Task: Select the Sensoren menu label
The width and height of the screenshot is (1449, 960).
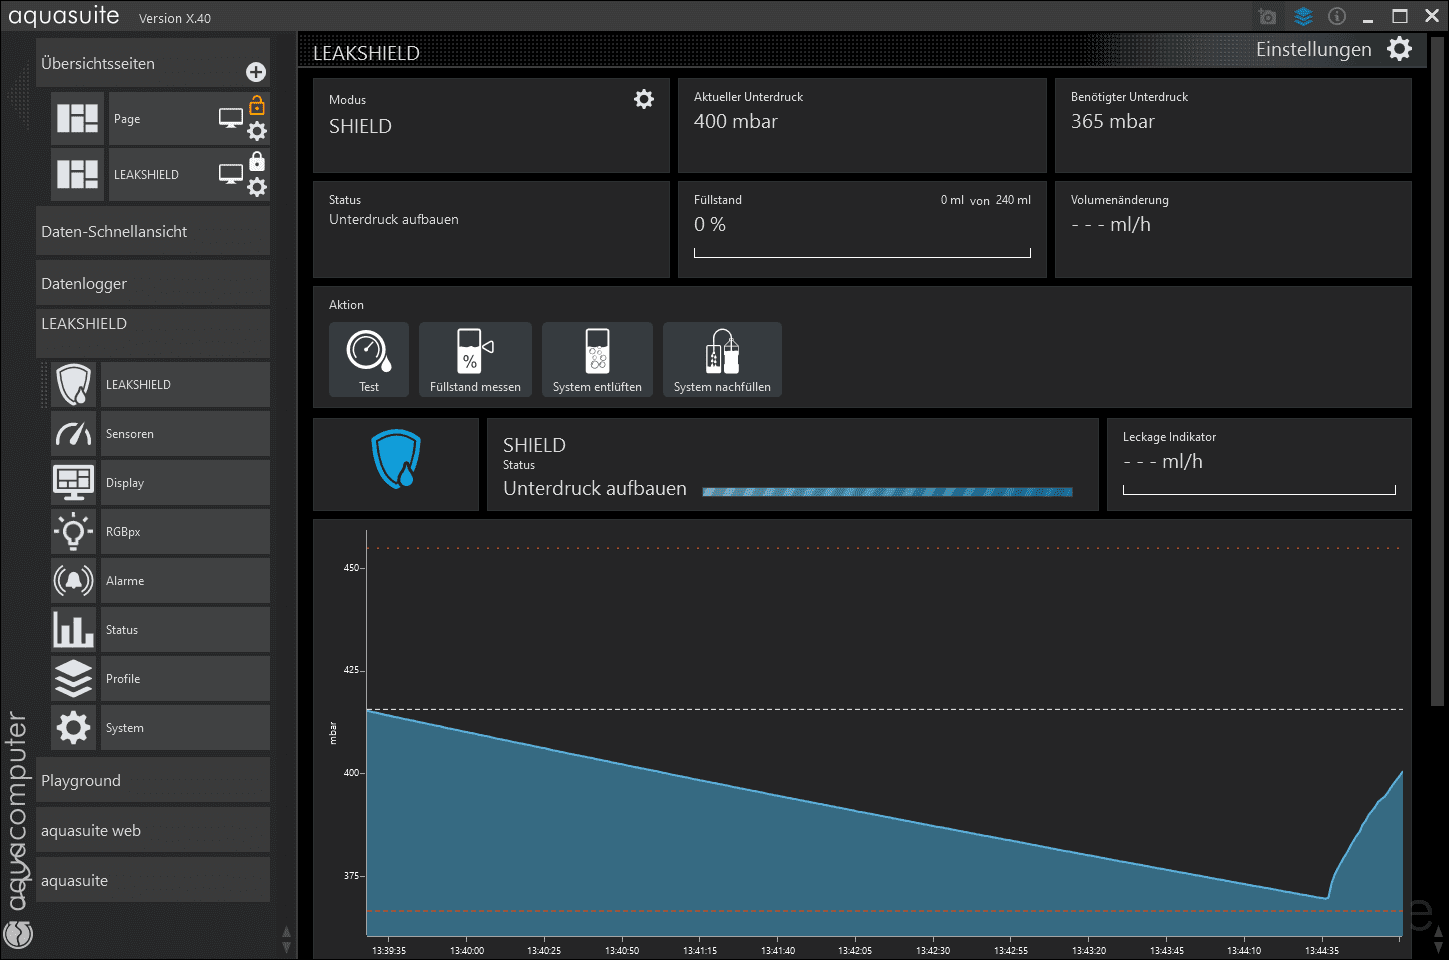Action: click(130, 434)
